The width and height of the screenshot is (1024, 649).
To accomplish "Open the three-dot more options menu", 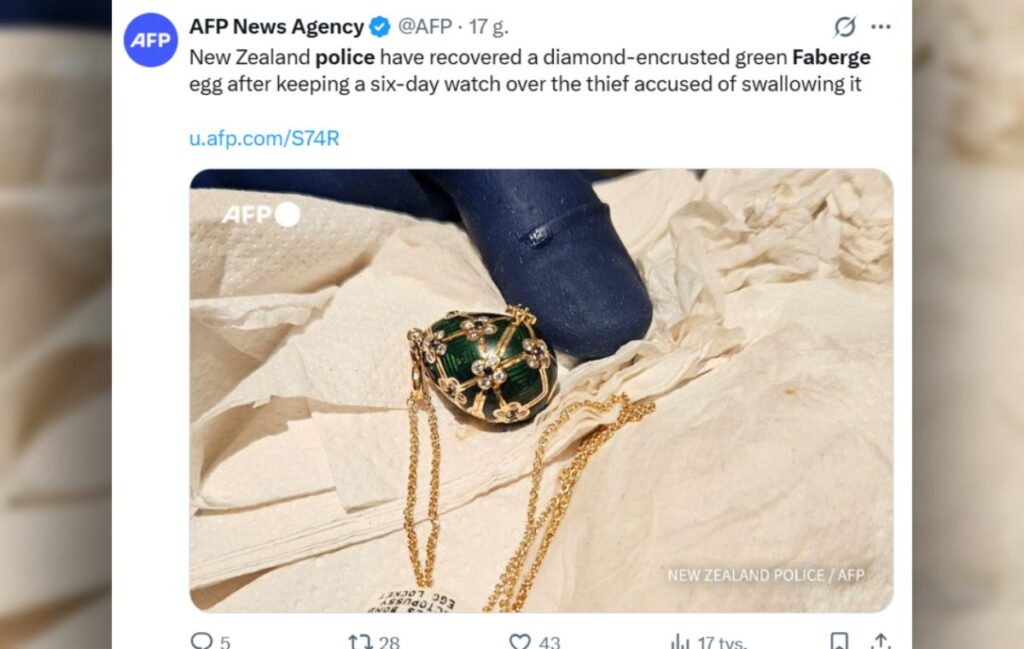I will pyautogui.click(x=881, y=27).
